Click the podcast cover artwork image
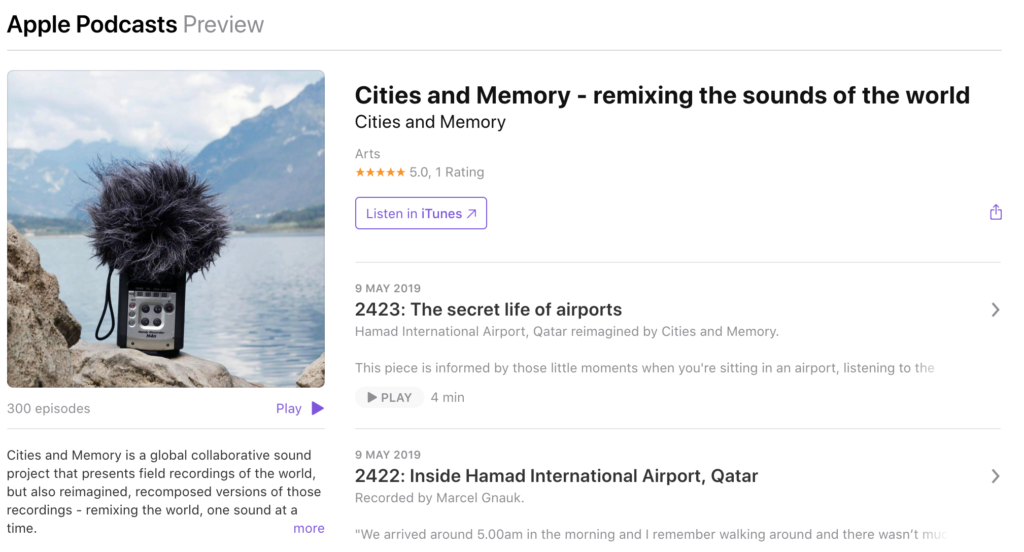This screenshot has width=1024, height=552. coord(166,229)
